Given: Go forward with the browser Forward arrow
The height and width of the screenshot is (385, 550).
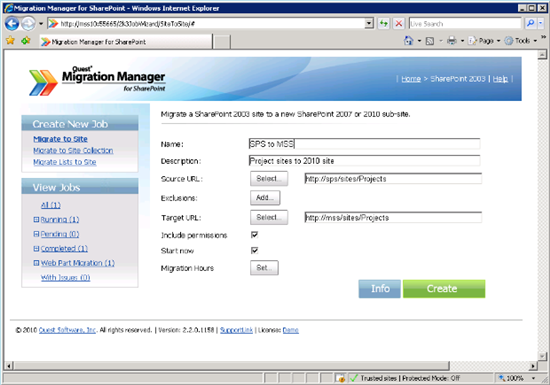Looking at the screenshot, I should [x=28, y=23].
